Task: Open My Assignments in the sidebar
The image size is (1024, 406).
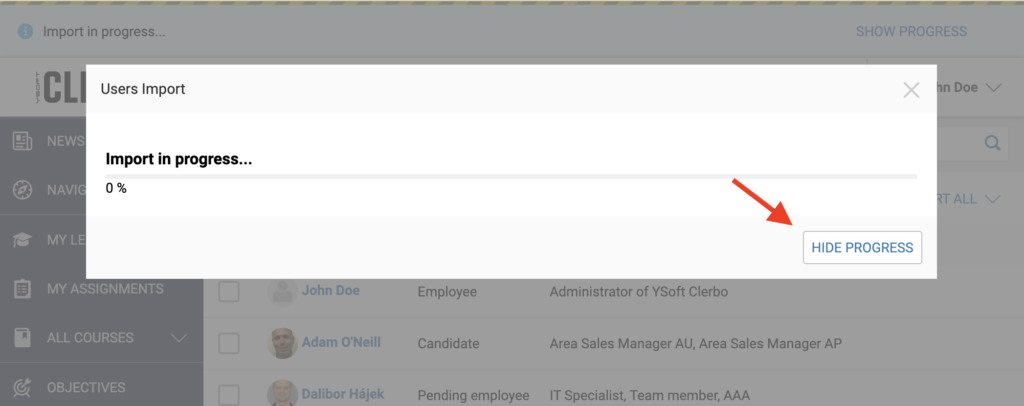Action: pyautogui.click(x=105, y=289)
